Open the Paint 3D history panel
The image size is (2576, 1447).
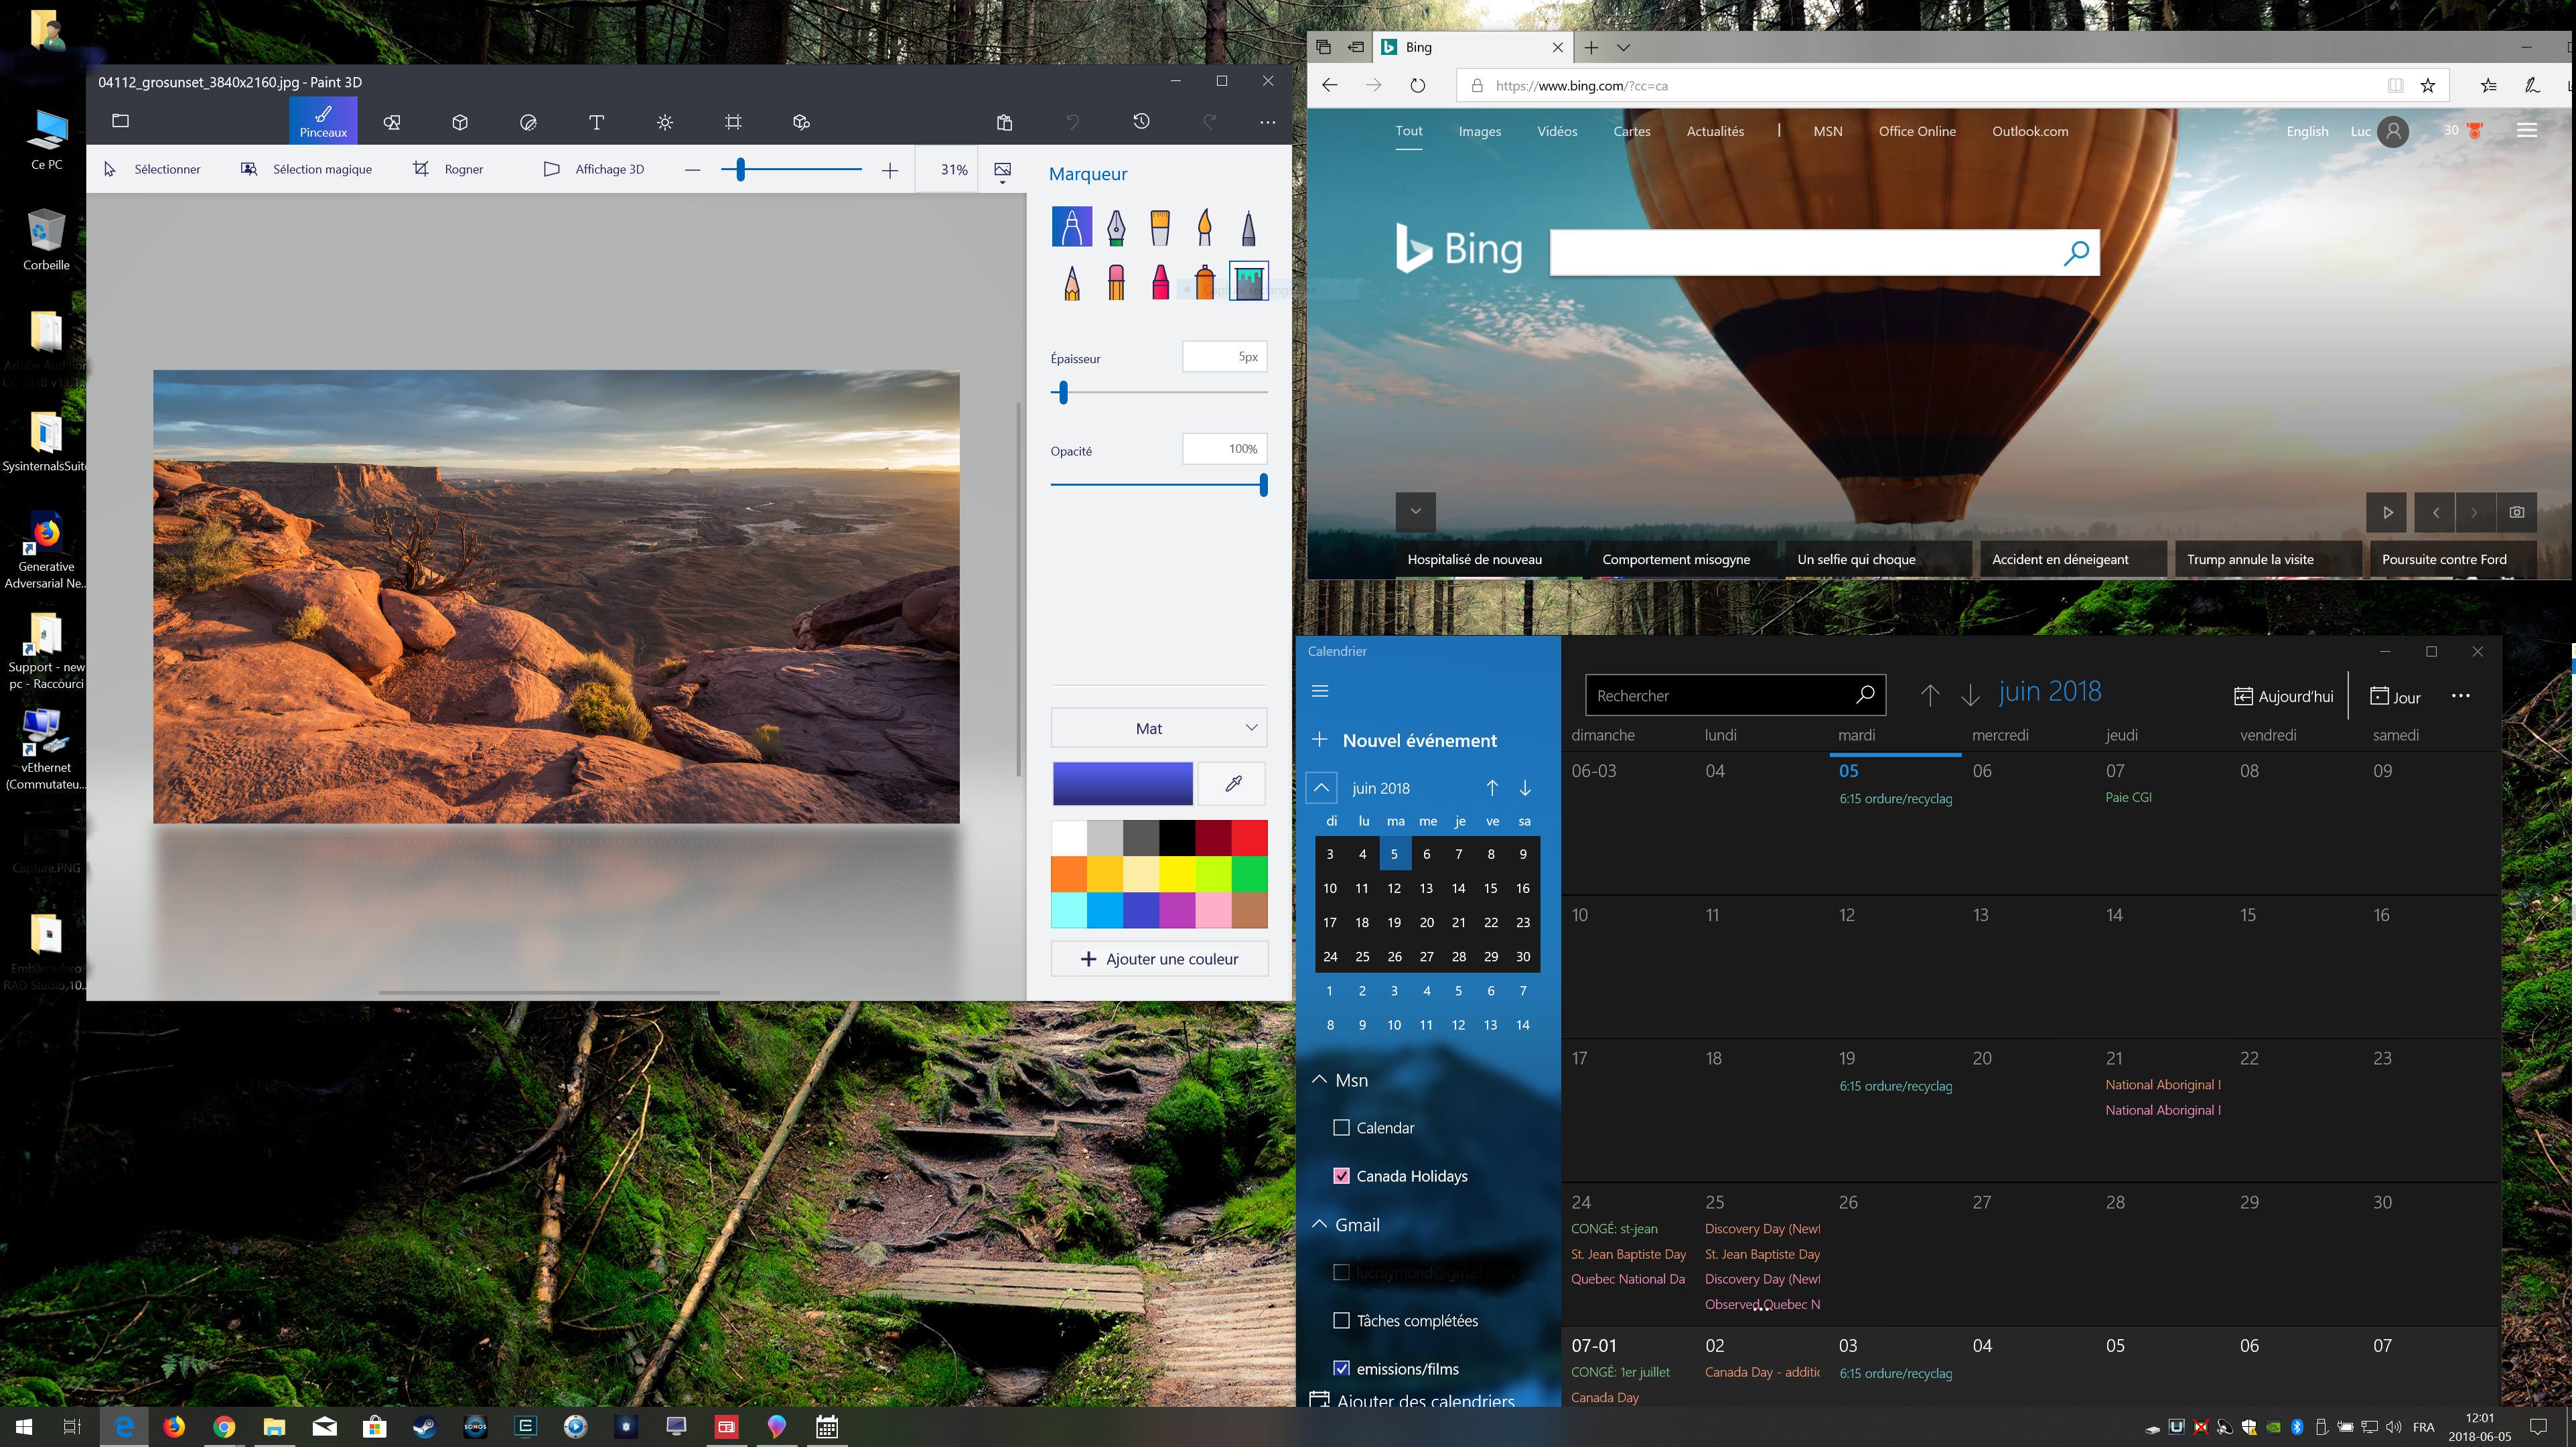point(1141,122)
